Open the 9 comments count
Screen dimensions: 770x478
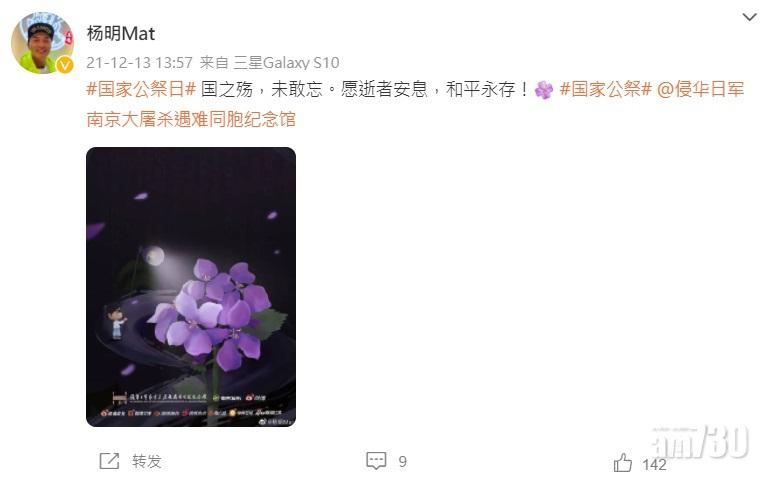point(403,461)
